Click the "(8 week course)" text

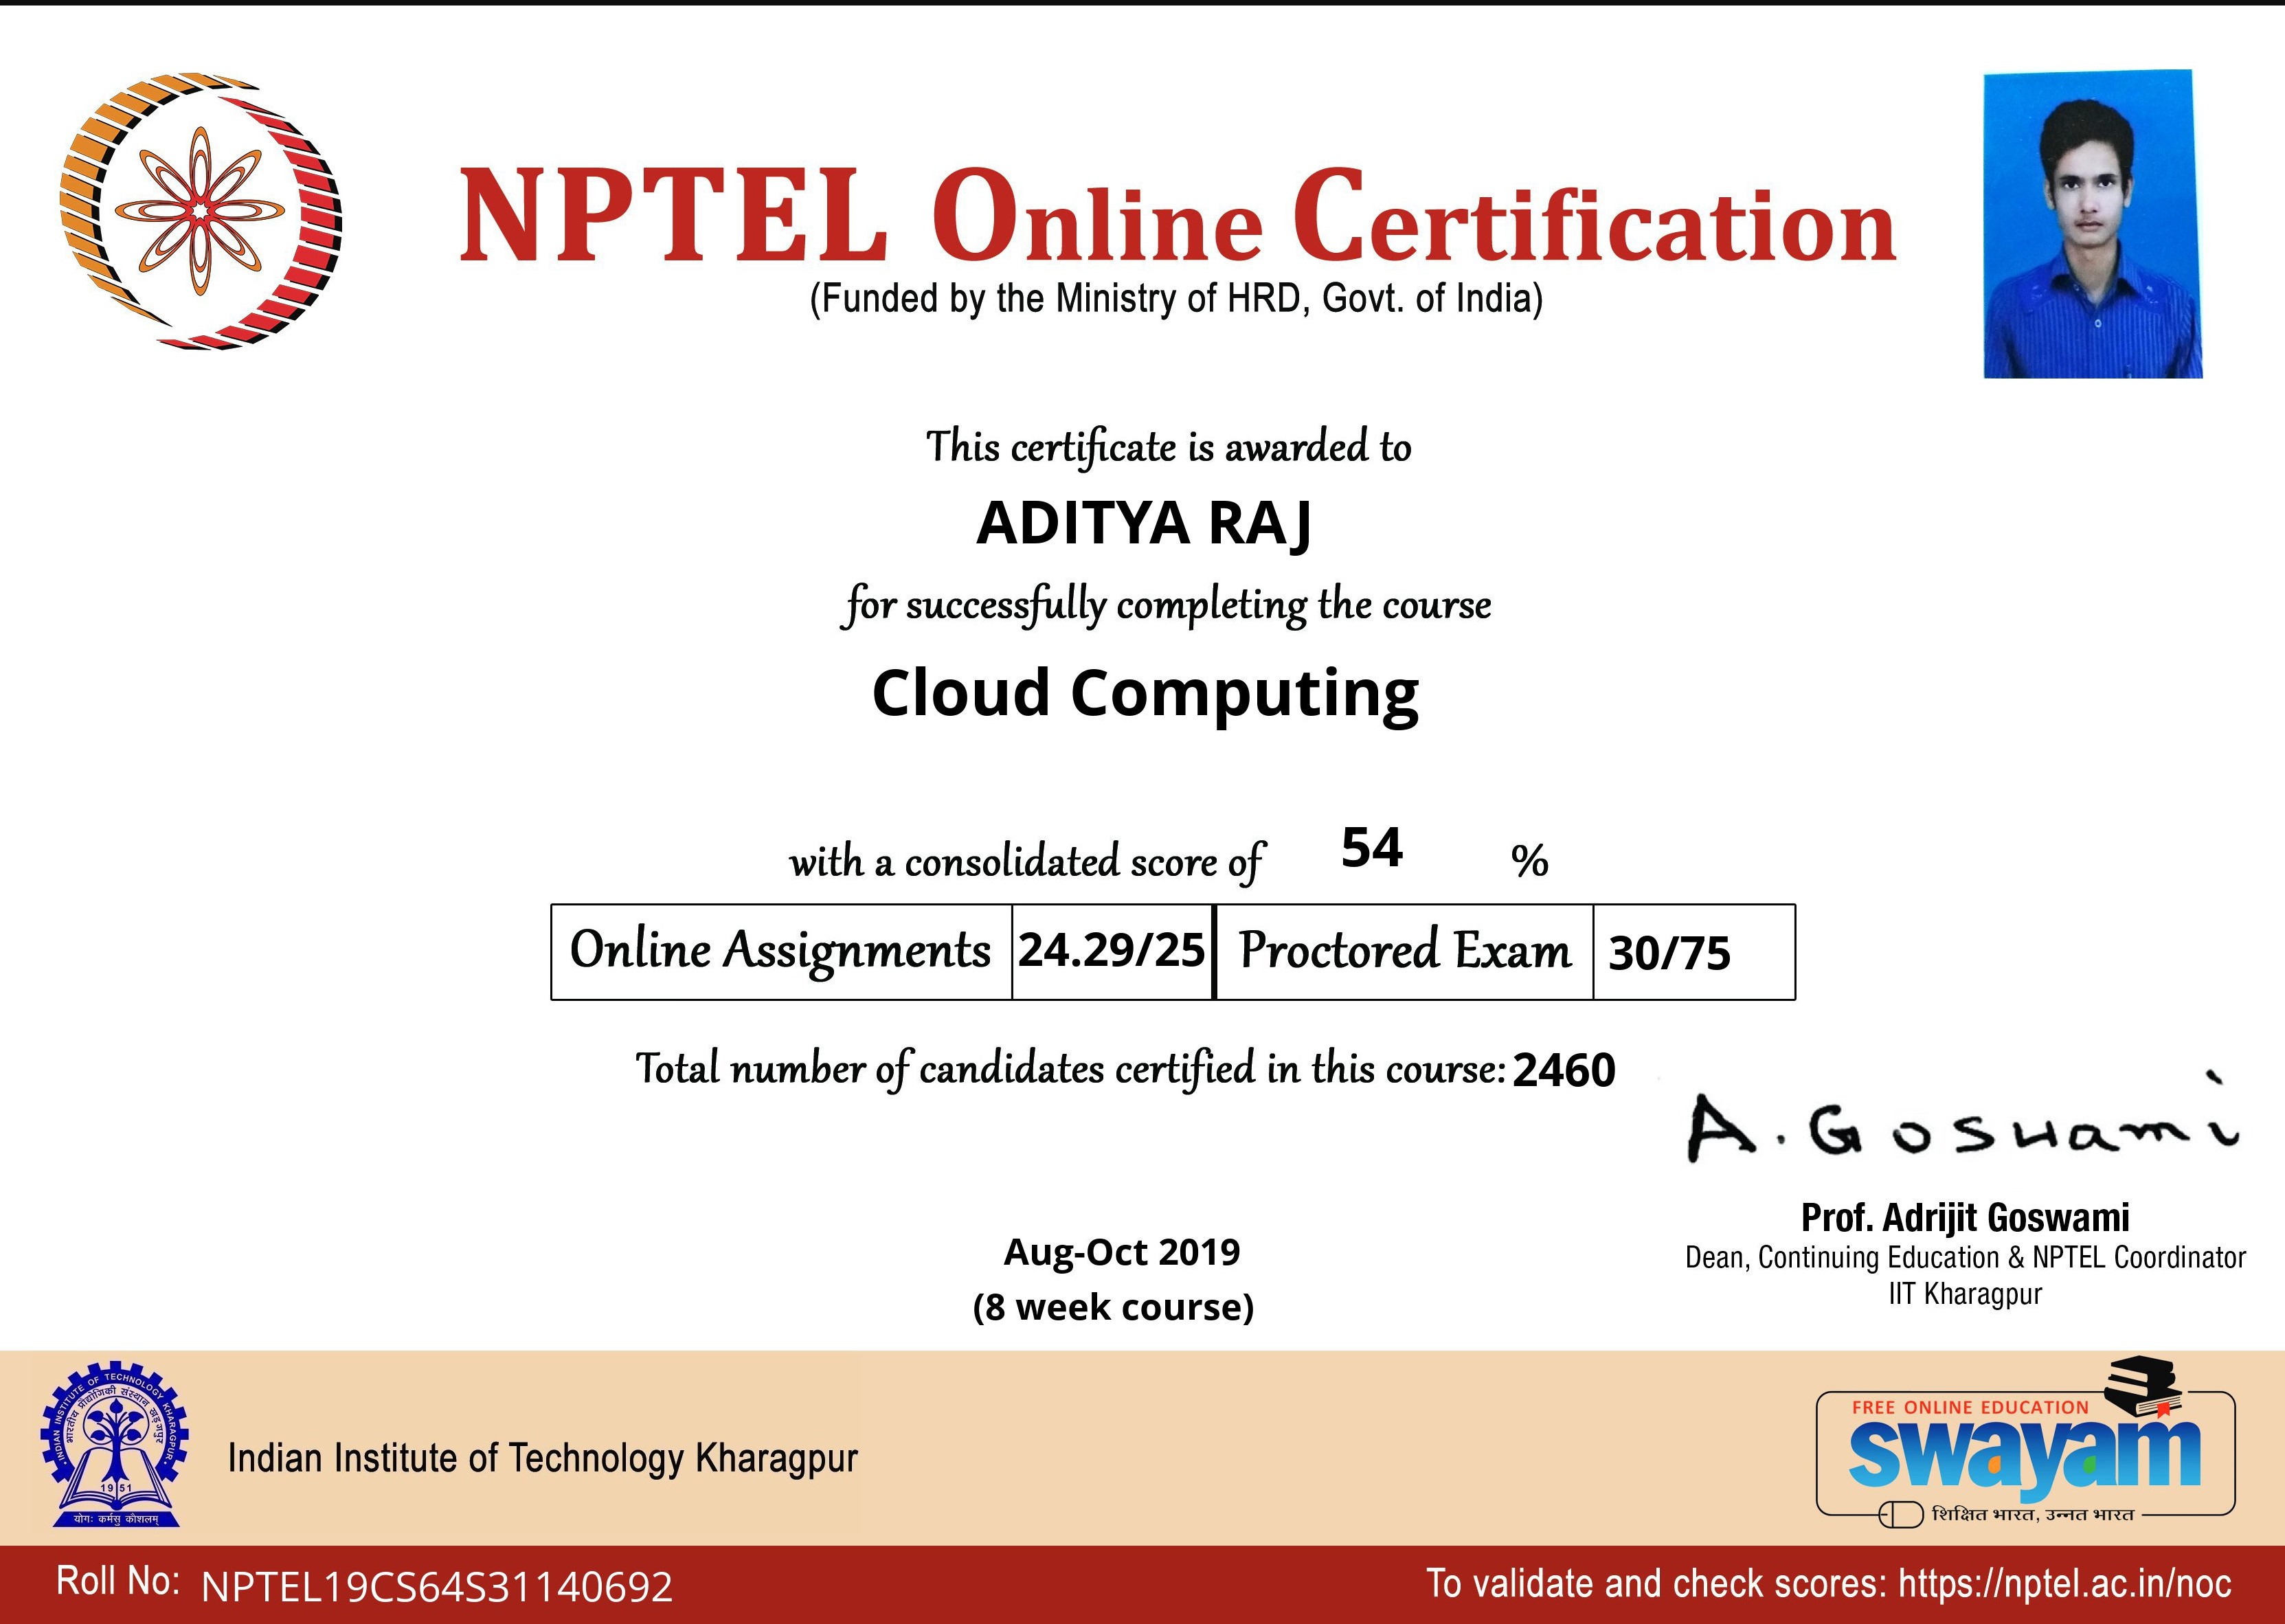(1113, 1307)
